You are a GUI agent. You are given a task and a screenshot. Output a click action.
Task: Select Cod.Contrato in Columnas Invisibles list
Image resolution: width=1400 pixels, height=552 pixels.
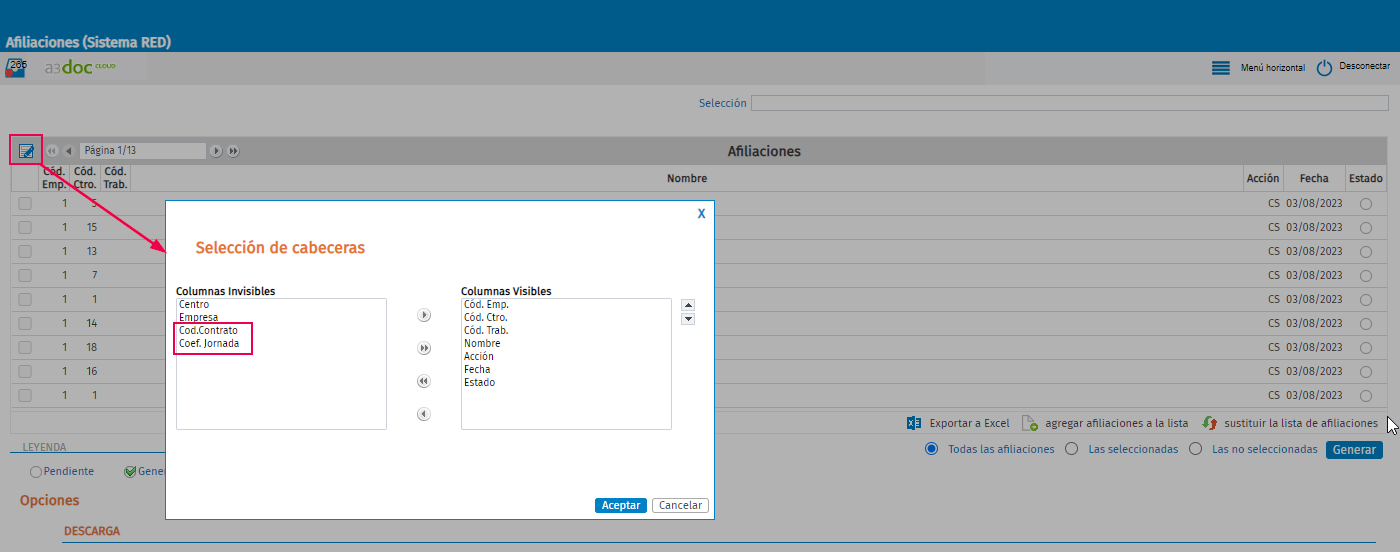[x=208, y=330]
